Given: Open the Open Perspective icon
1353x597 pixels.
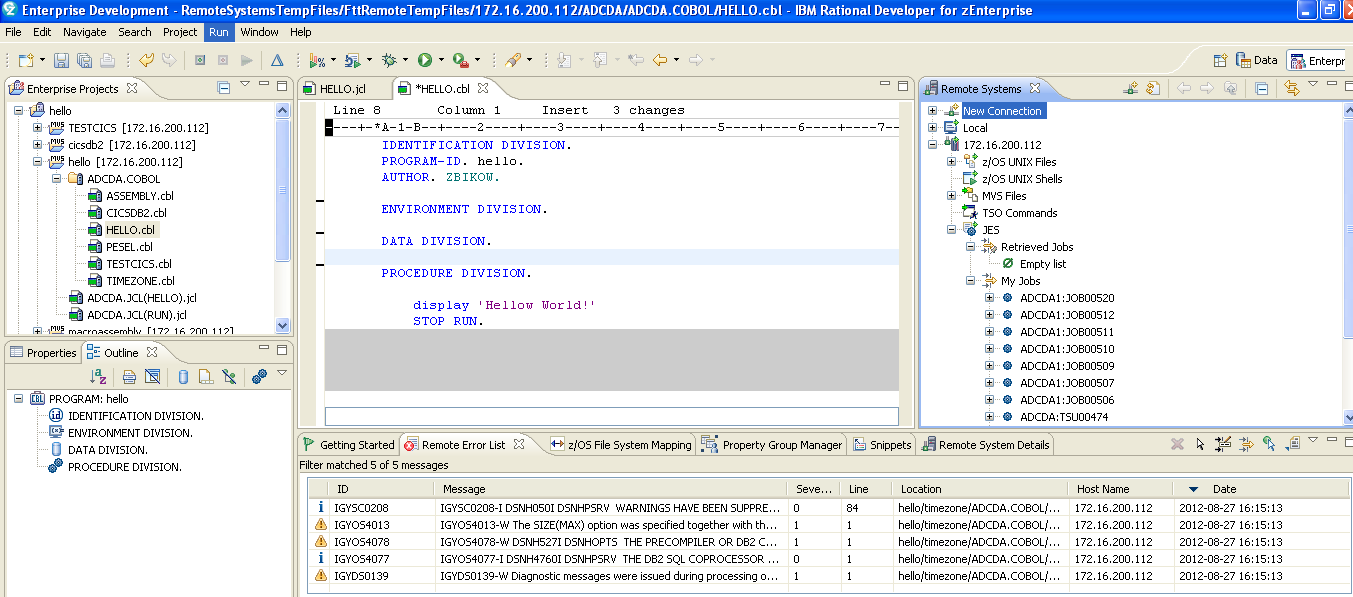Looking at the screenshot, I should coord(1220,60).
